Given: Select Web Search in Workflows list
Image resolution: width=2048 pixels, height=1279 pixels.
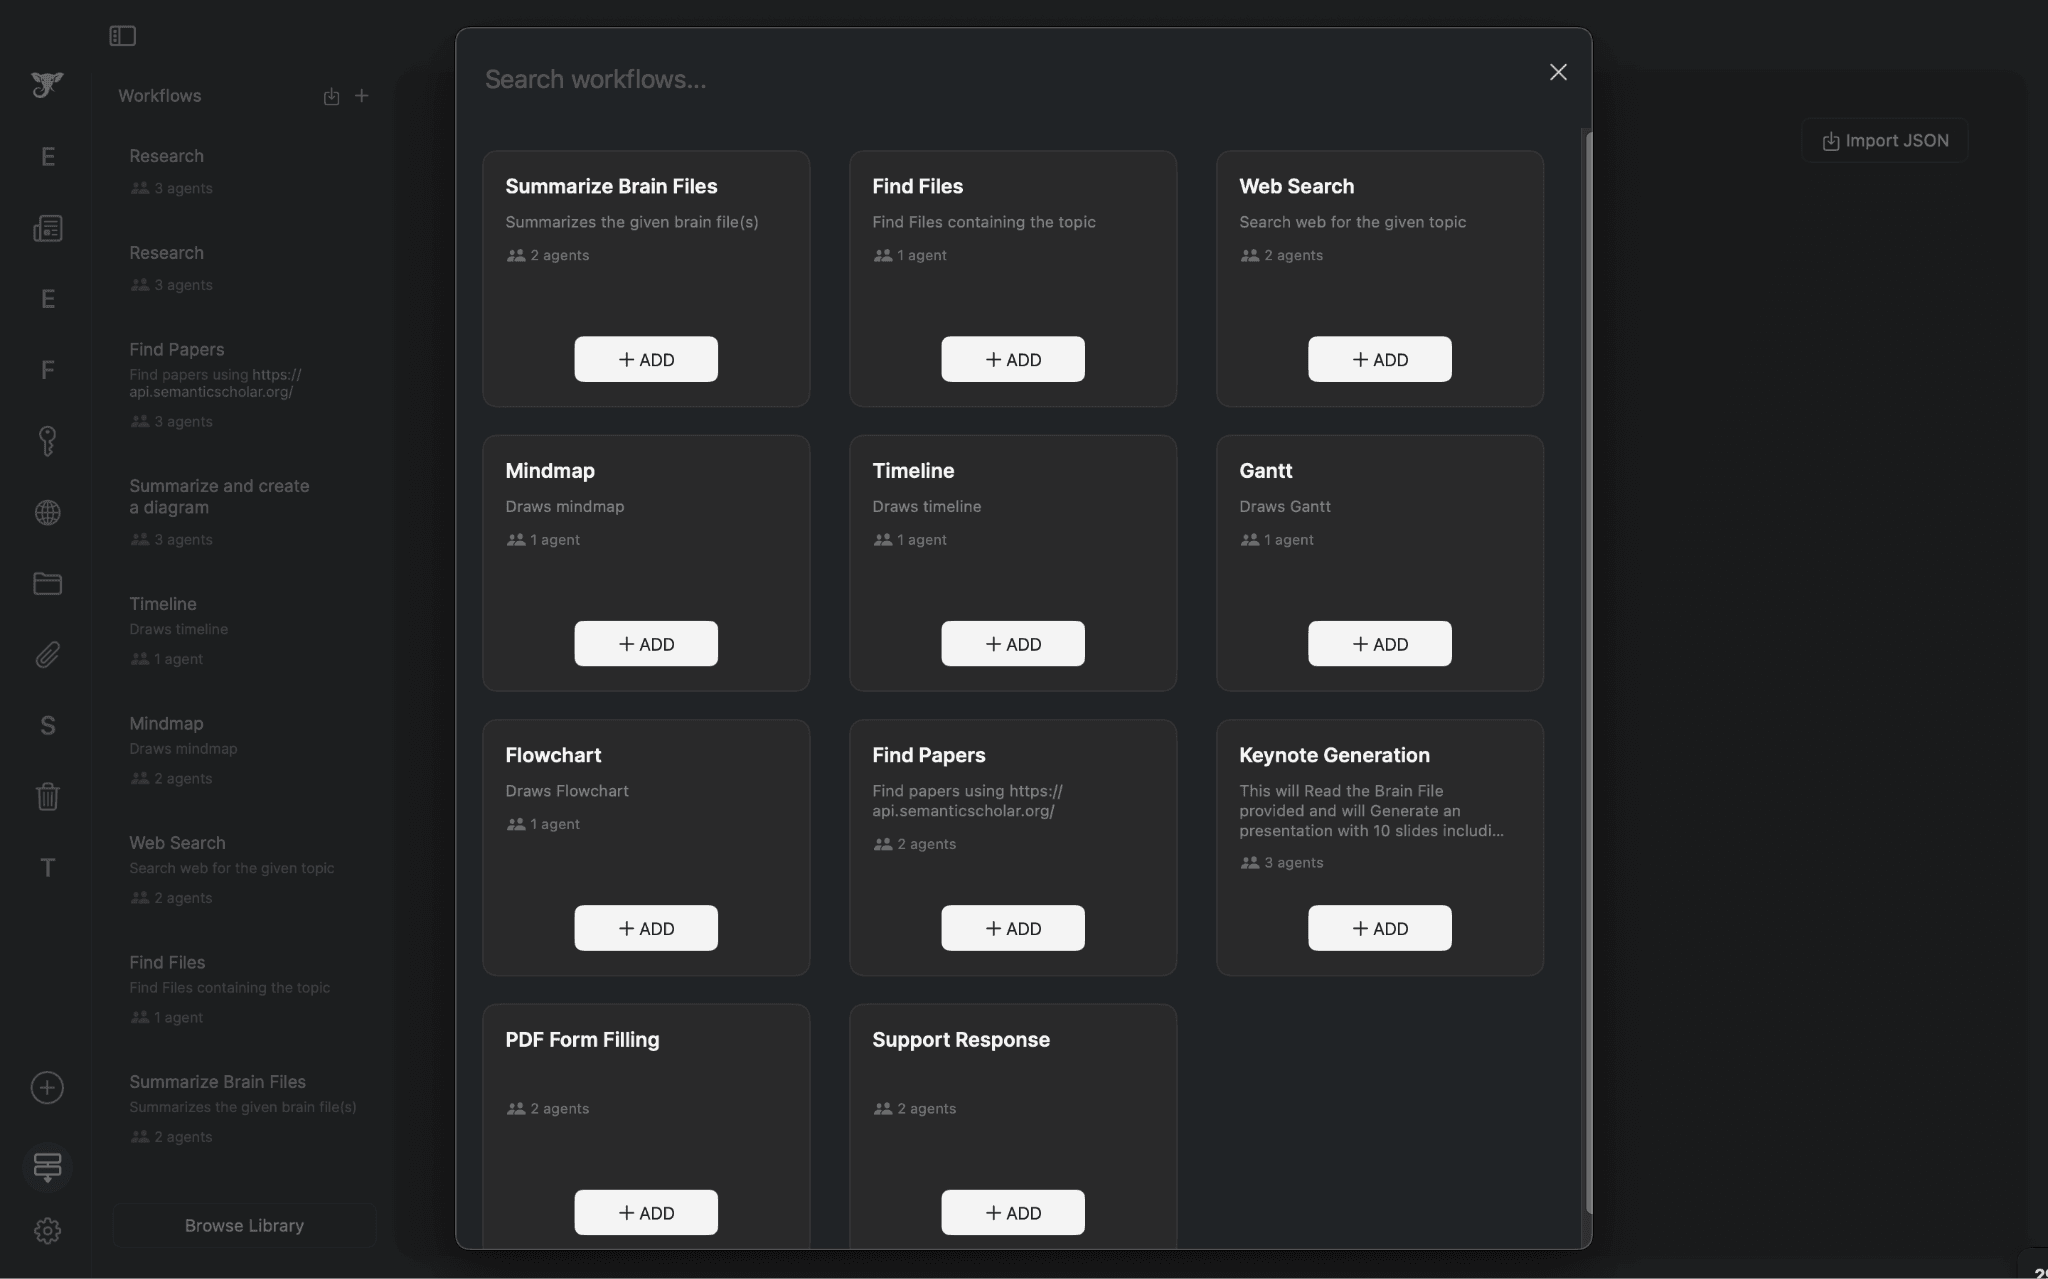Looking at the screenshot, I should coord(177,843).
